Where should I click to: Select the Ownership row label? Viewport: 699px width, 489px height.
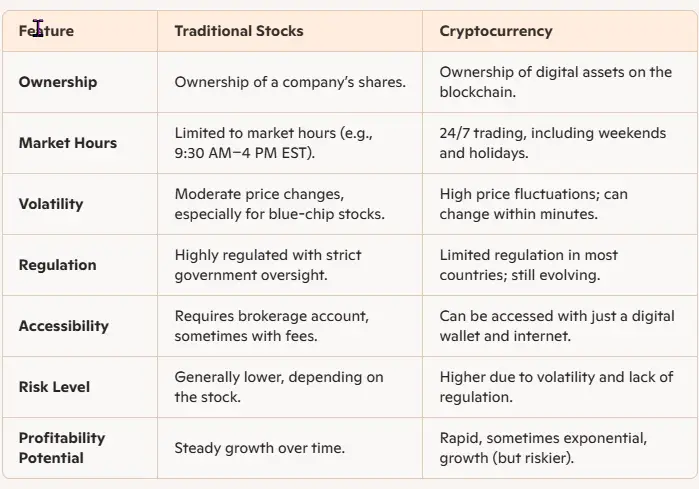58,82
